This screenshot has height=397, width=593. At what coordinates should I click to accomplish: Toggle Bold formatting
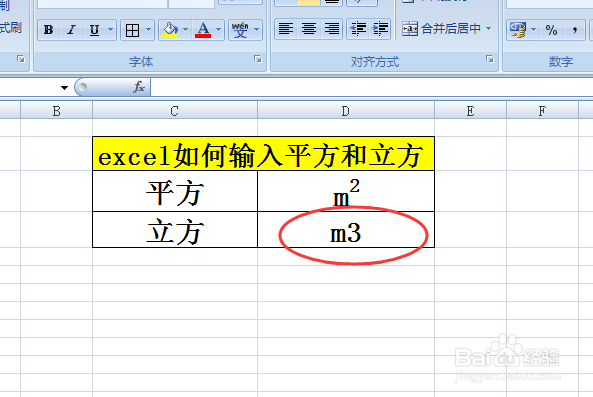click(49, 30)
